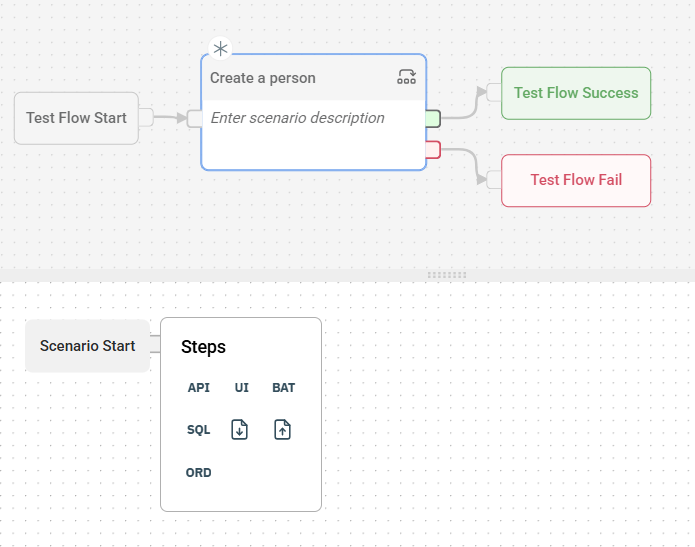Select the UI step type
This screenshot has height=547, width=695.
[241, 388]
